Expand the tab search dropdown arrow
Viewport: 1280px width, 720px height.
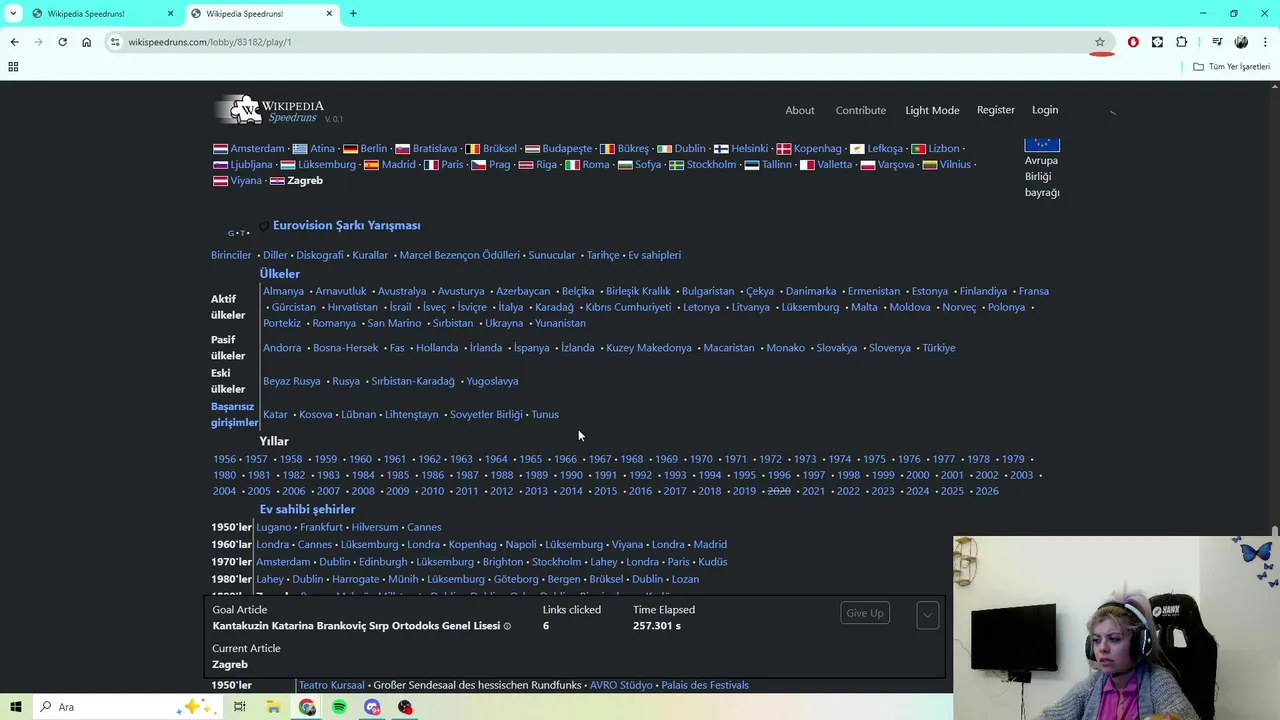tap(13, 14)
